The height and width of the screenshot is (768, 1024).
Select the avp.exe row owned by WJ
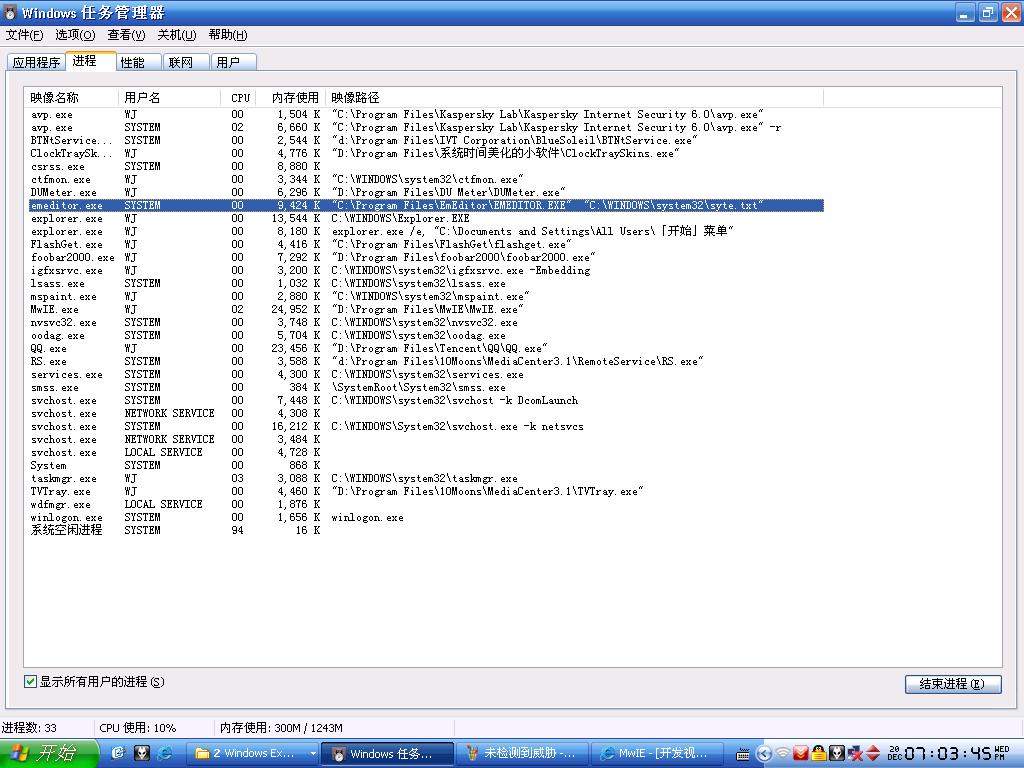426,114
